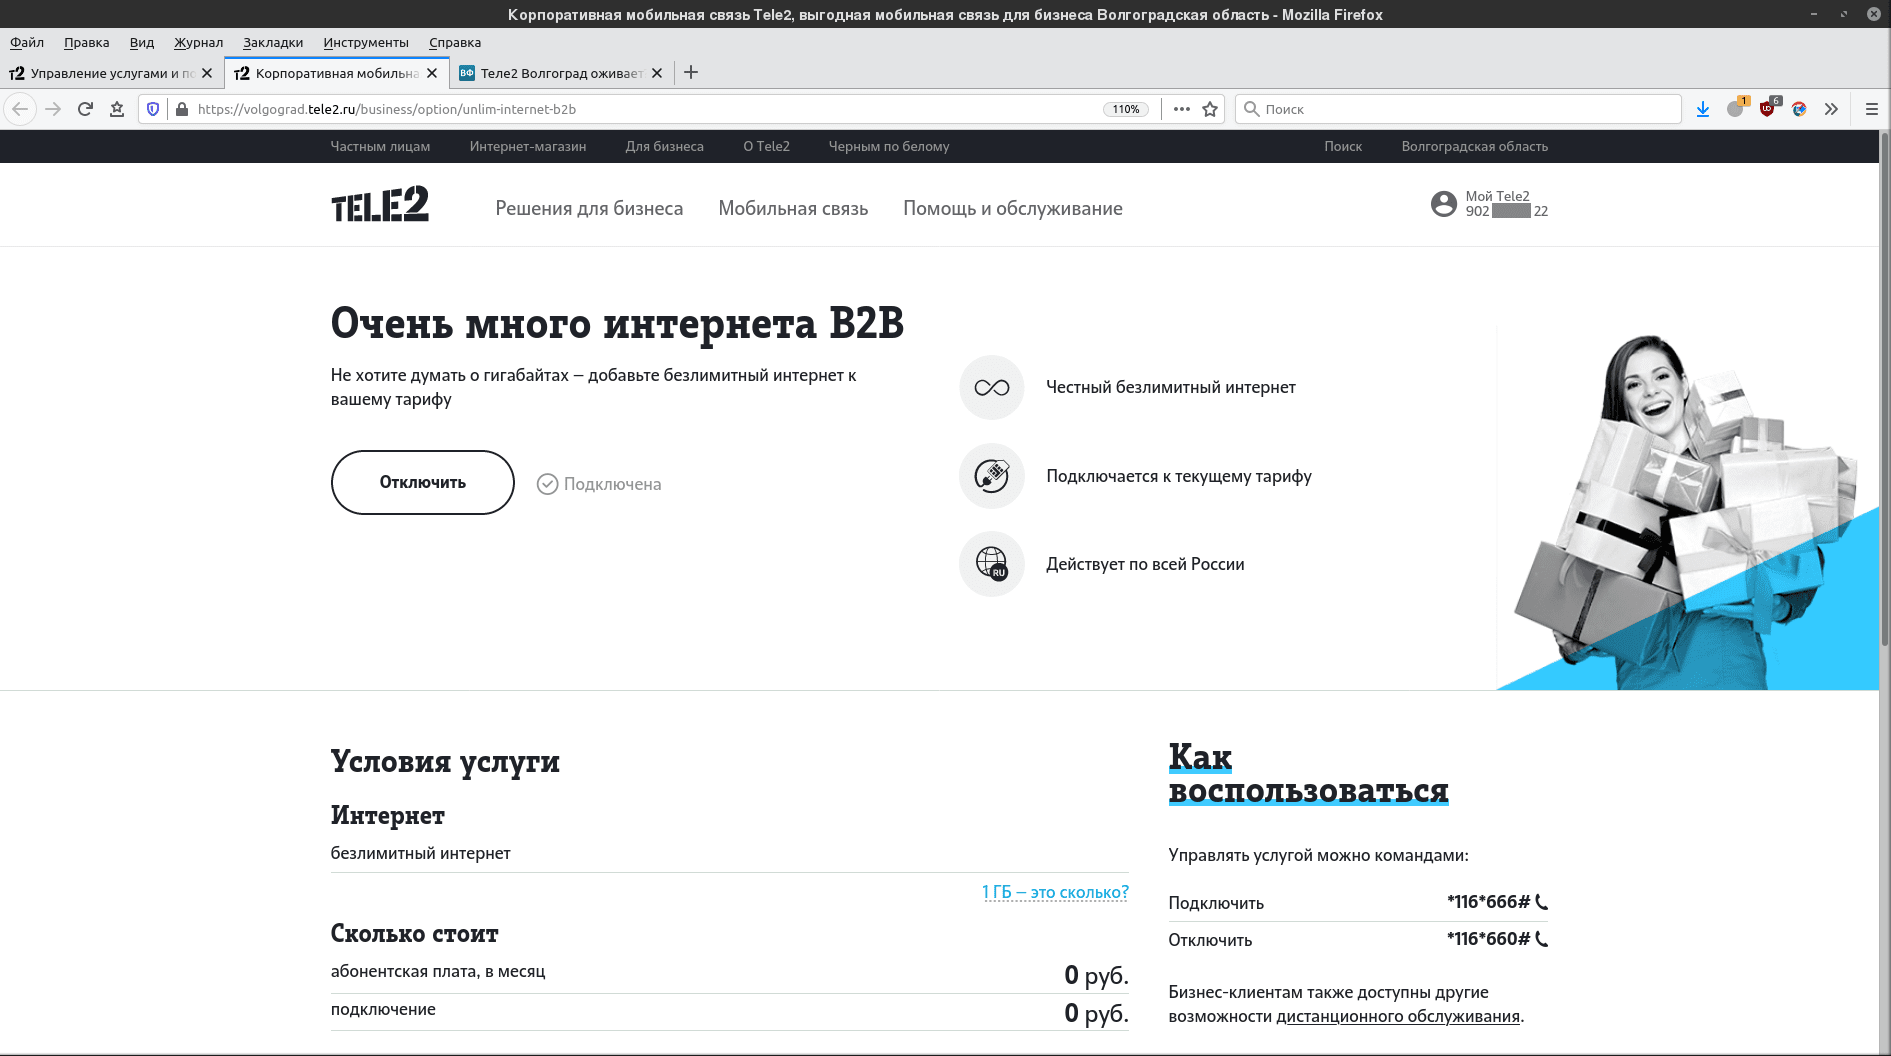Click the browser forward arrow
The width and height of the screenshot is (1891, 1056).
[x=53, y=109]
